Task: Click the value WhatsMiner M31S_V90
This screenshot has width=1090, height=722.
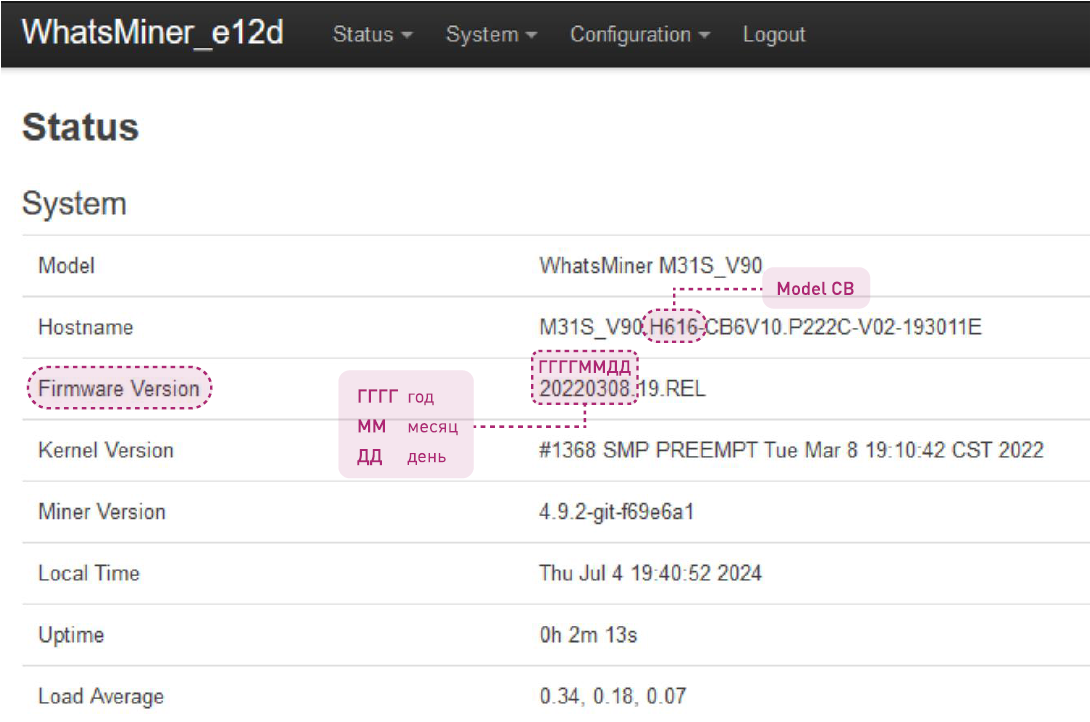Action: click(651, 265)
